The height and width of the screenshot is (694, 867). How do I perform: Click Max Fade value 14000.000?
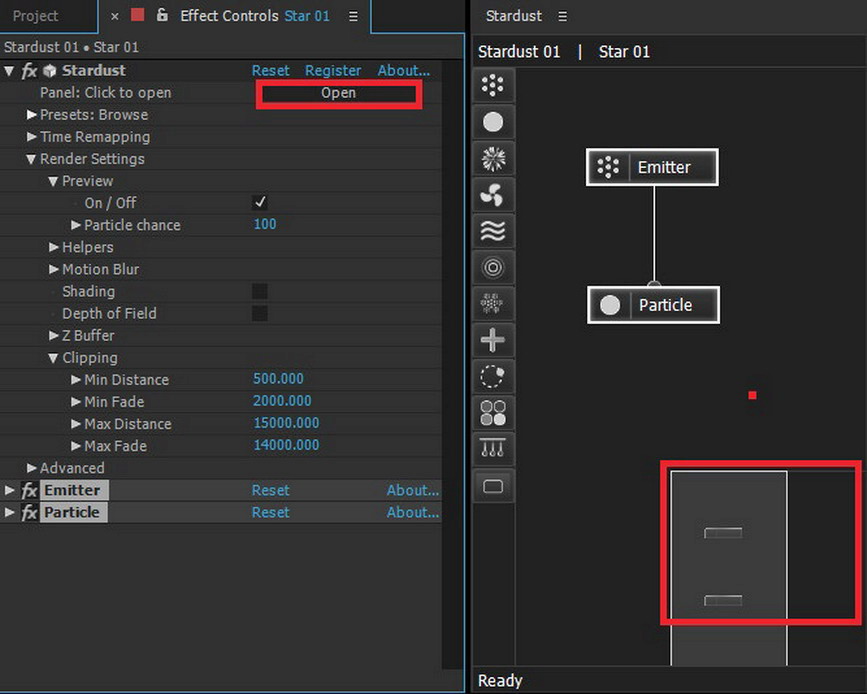pyautogui.click(x=286, y=445)
